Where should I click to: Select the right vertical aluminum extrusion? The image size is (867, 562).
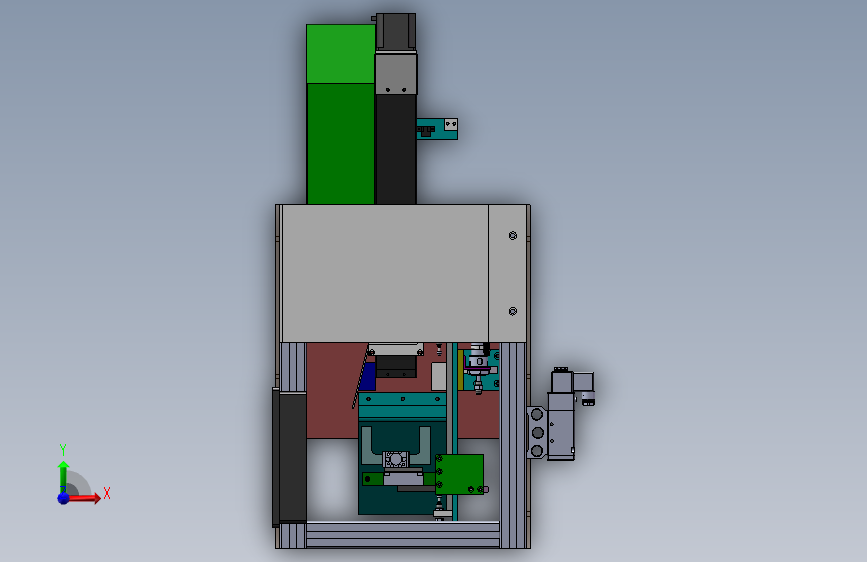(514, 445)
